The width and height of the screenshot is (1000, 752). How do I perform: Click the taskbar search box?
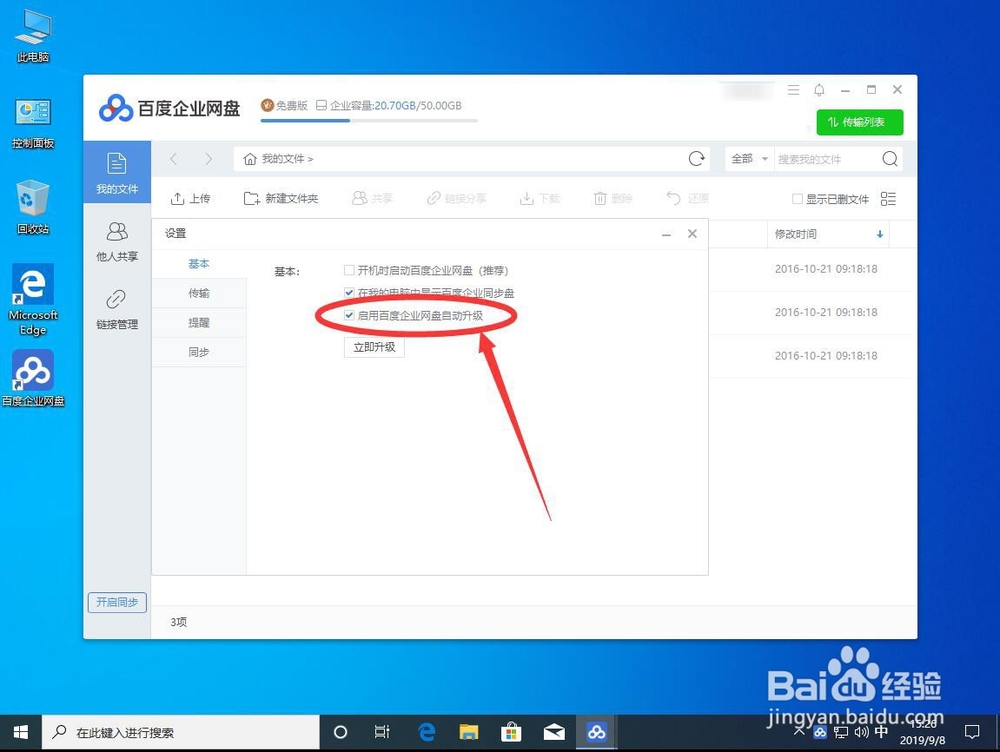pos(180,732)
